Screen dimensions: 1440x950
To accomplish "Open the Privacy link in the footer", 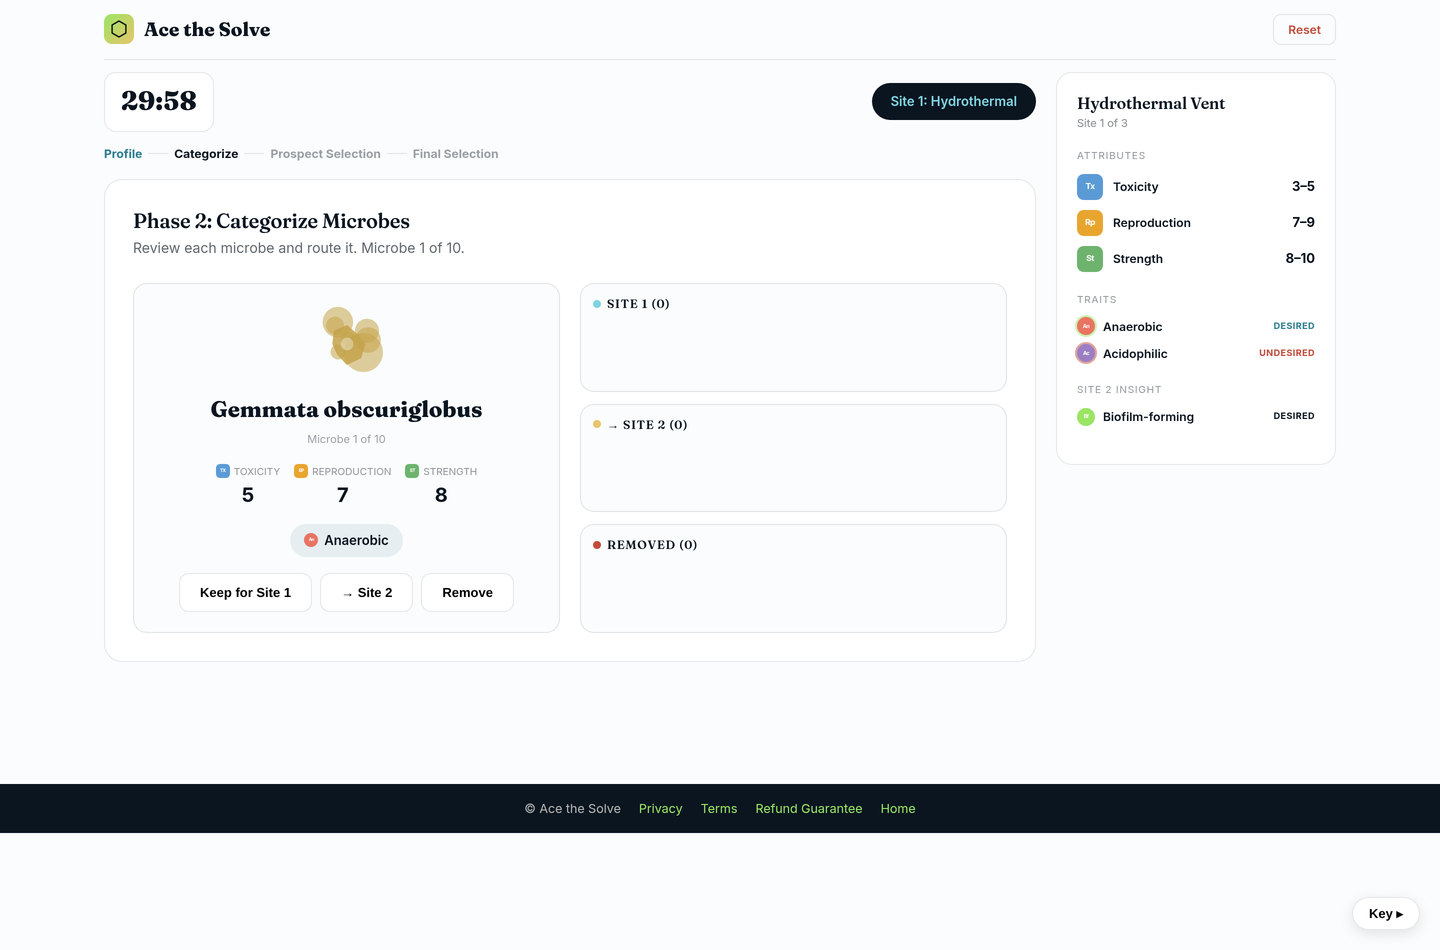I will tap(660, 809).
